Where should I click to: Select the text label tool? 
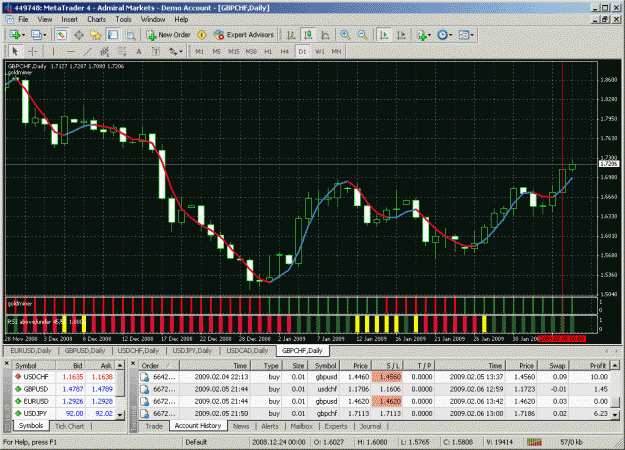pos(156,51)
